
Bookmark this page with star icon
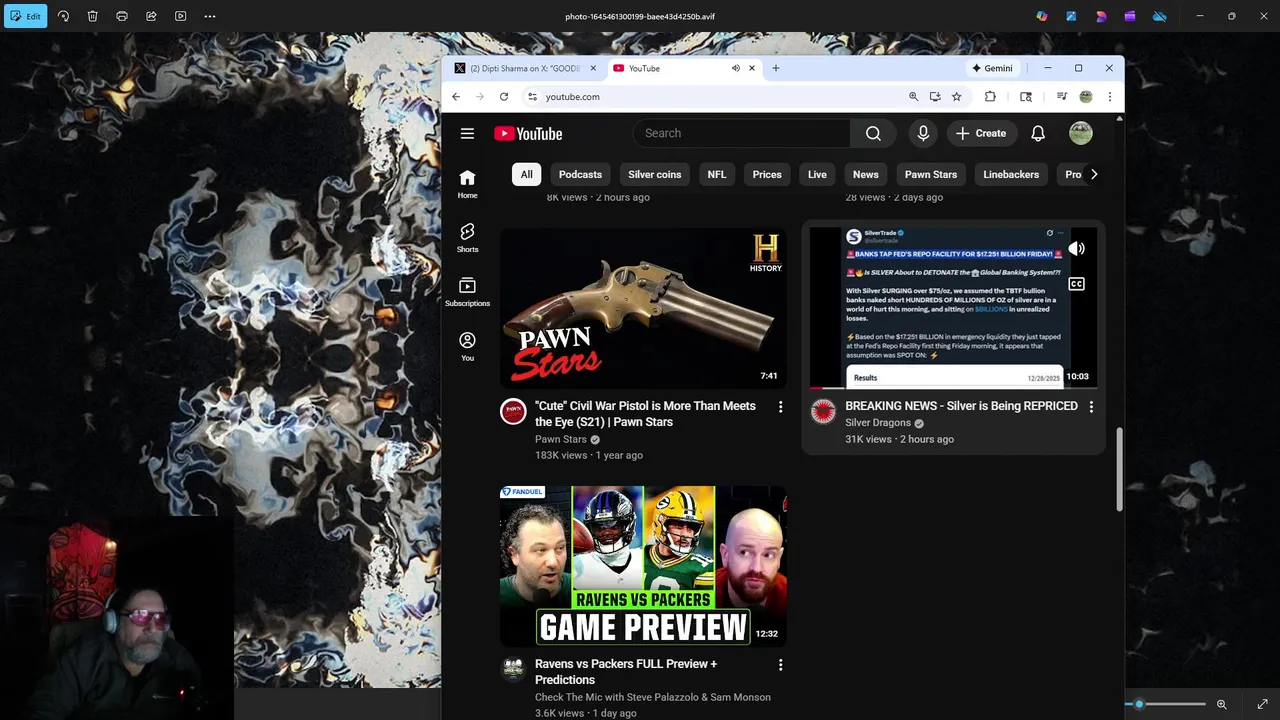(956, 97)
